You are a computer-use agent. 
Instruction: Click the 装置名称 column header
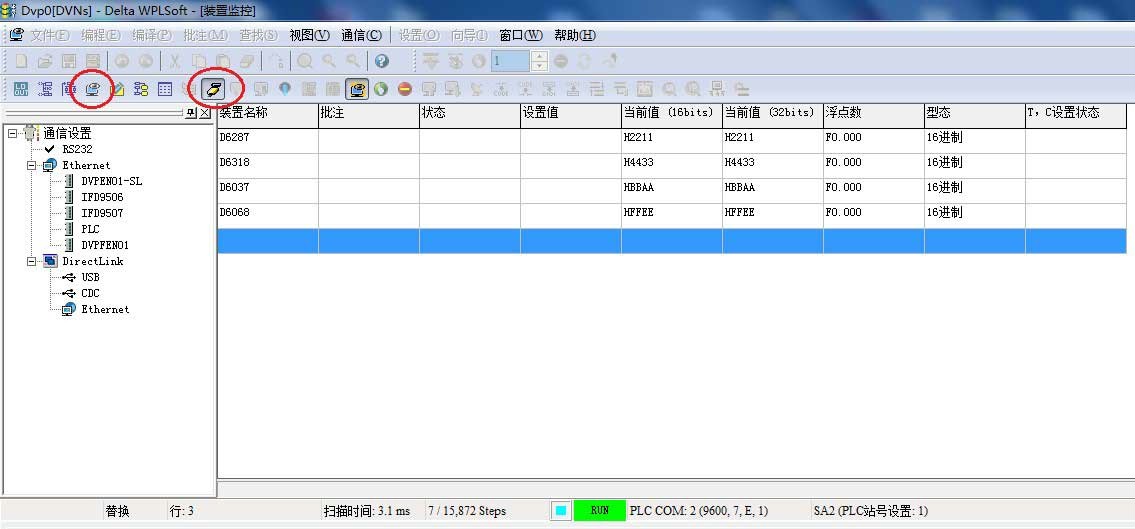(266, 113)
